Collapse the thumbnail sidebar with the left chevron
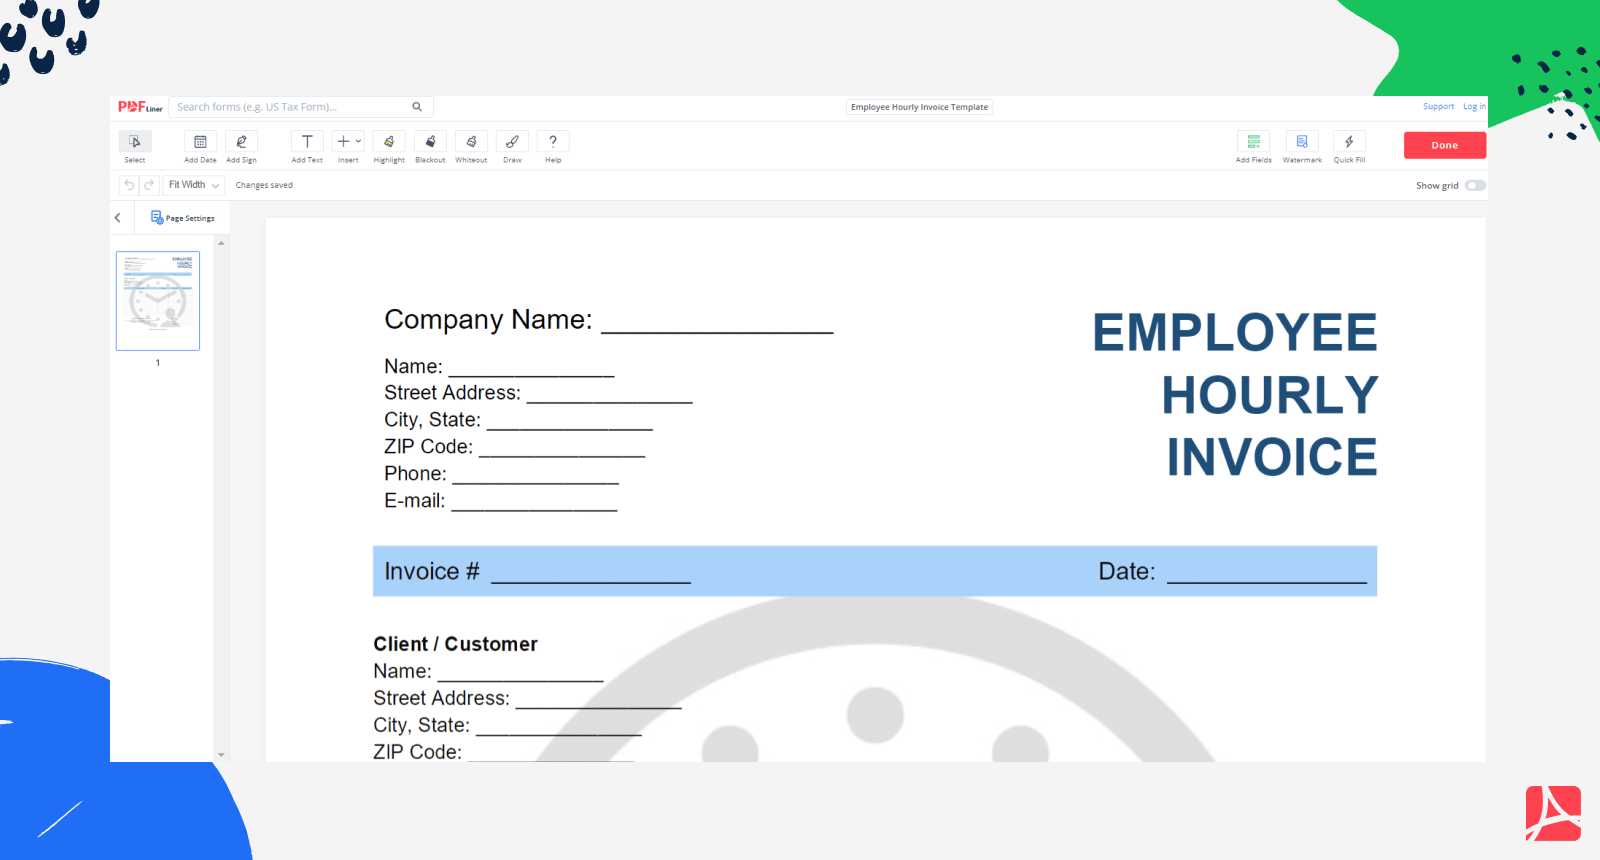 click(117, 218)
